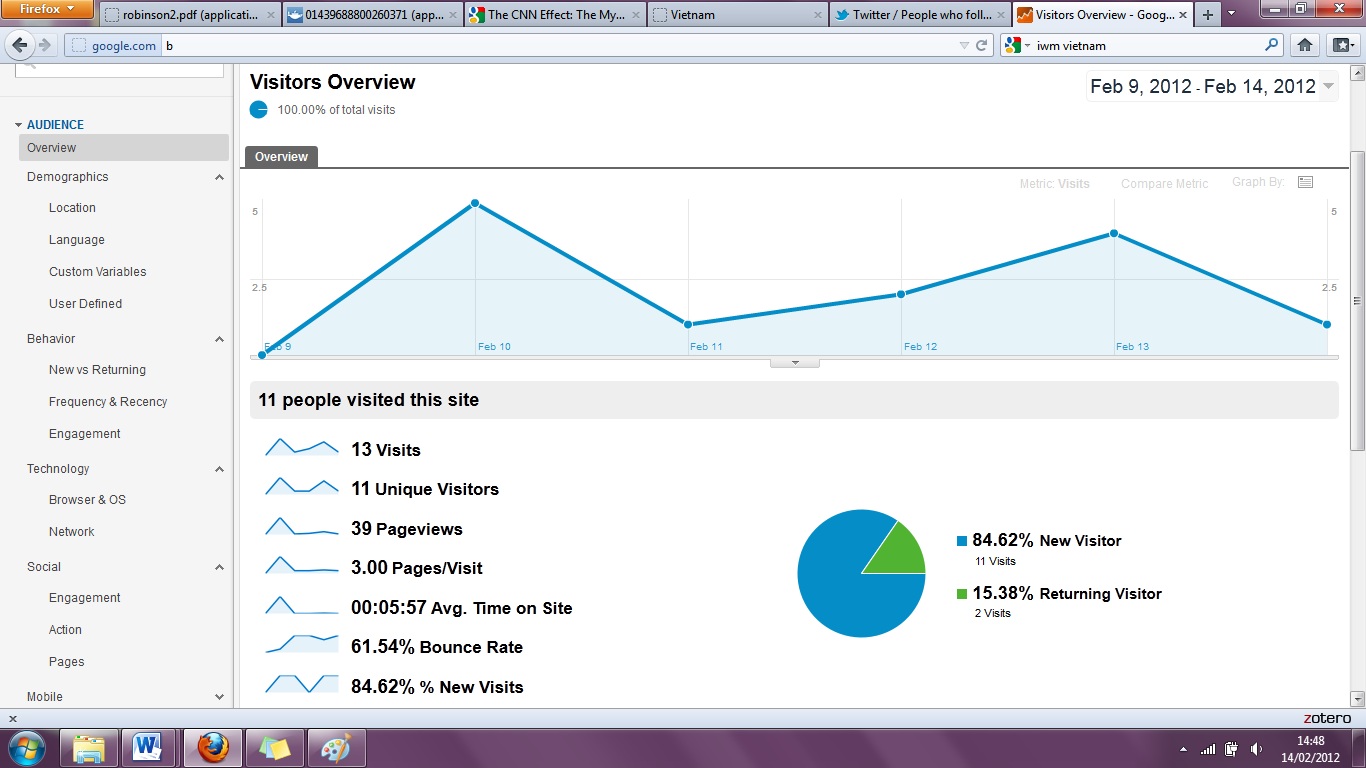
Task: Click the Firefox back arrow button
Action: click(20, 45)
